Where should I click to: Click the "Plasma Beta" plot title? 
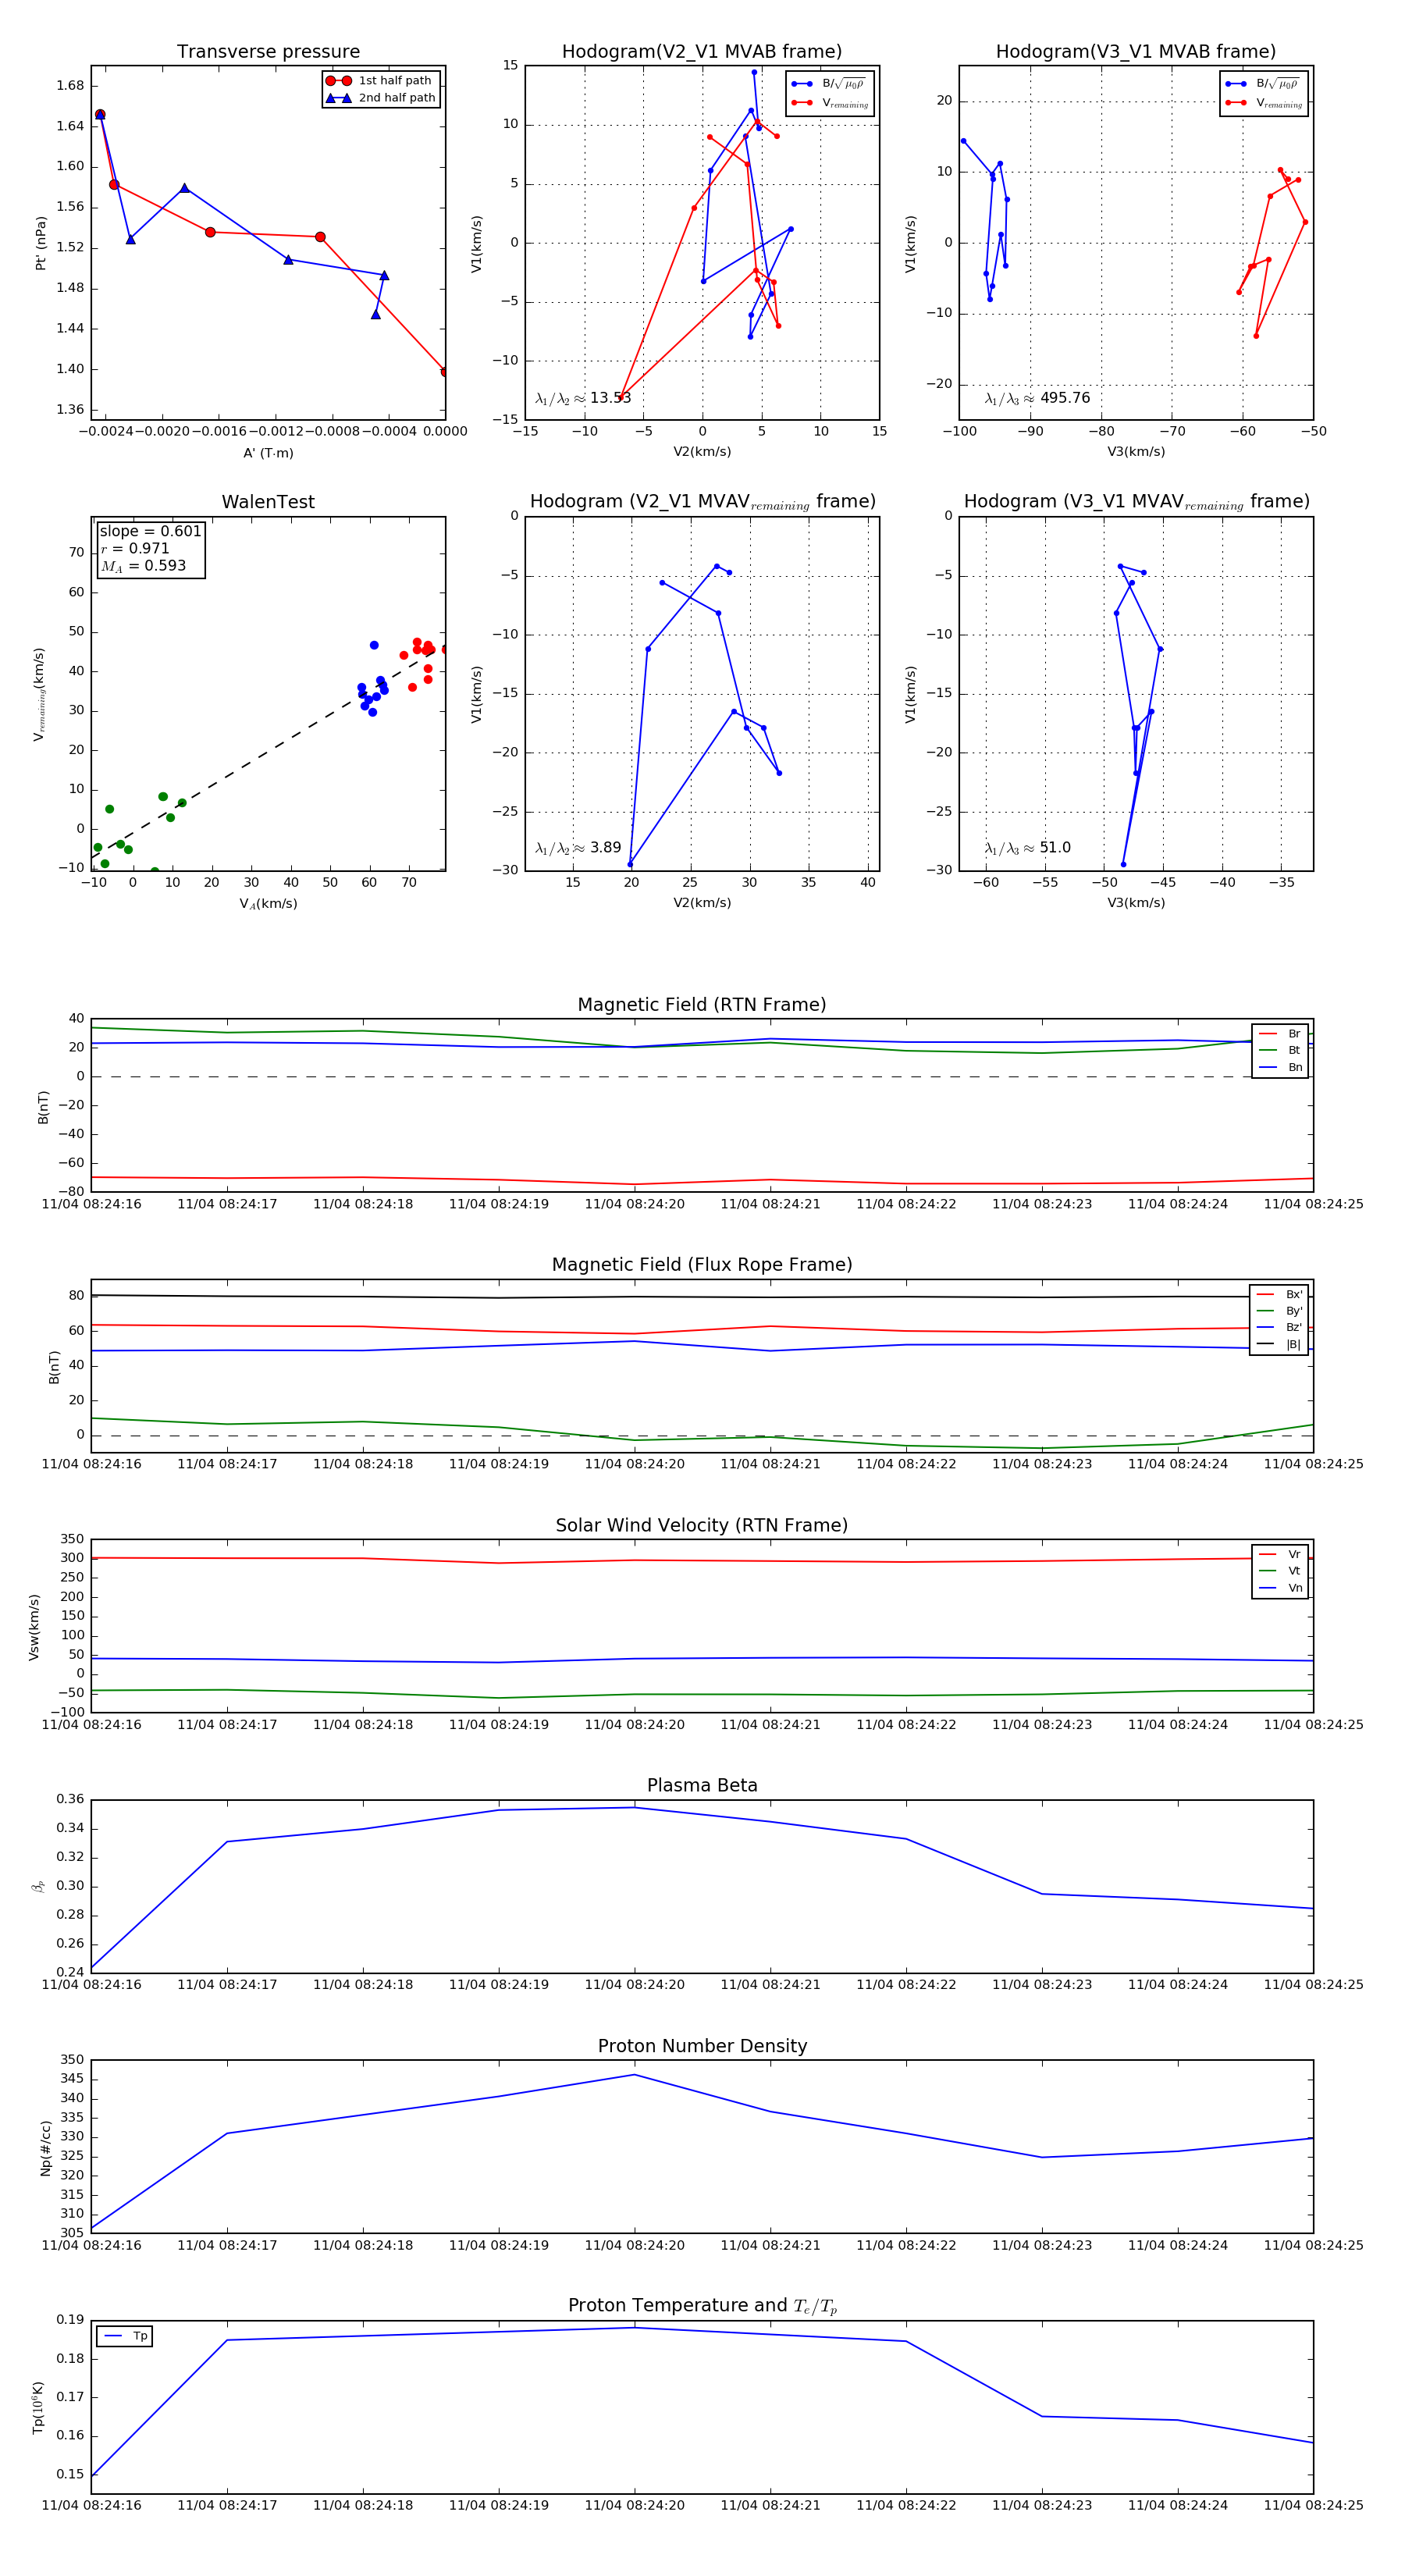702,1786
